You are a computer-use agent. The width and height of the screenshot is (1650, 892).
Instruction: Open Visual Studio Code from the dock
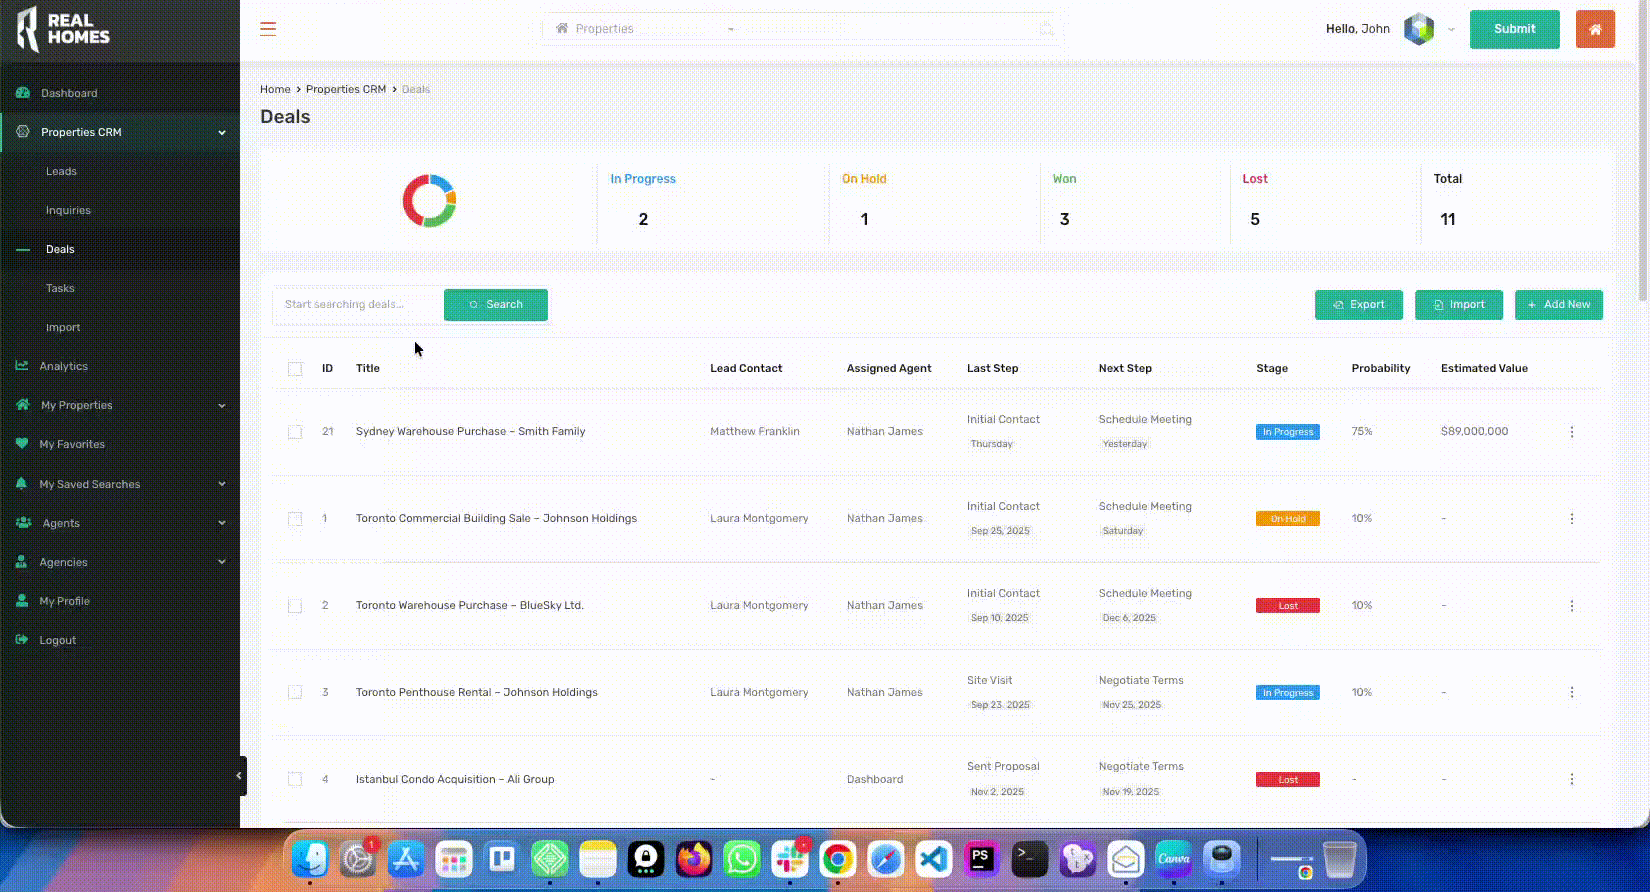click(933, 859)
